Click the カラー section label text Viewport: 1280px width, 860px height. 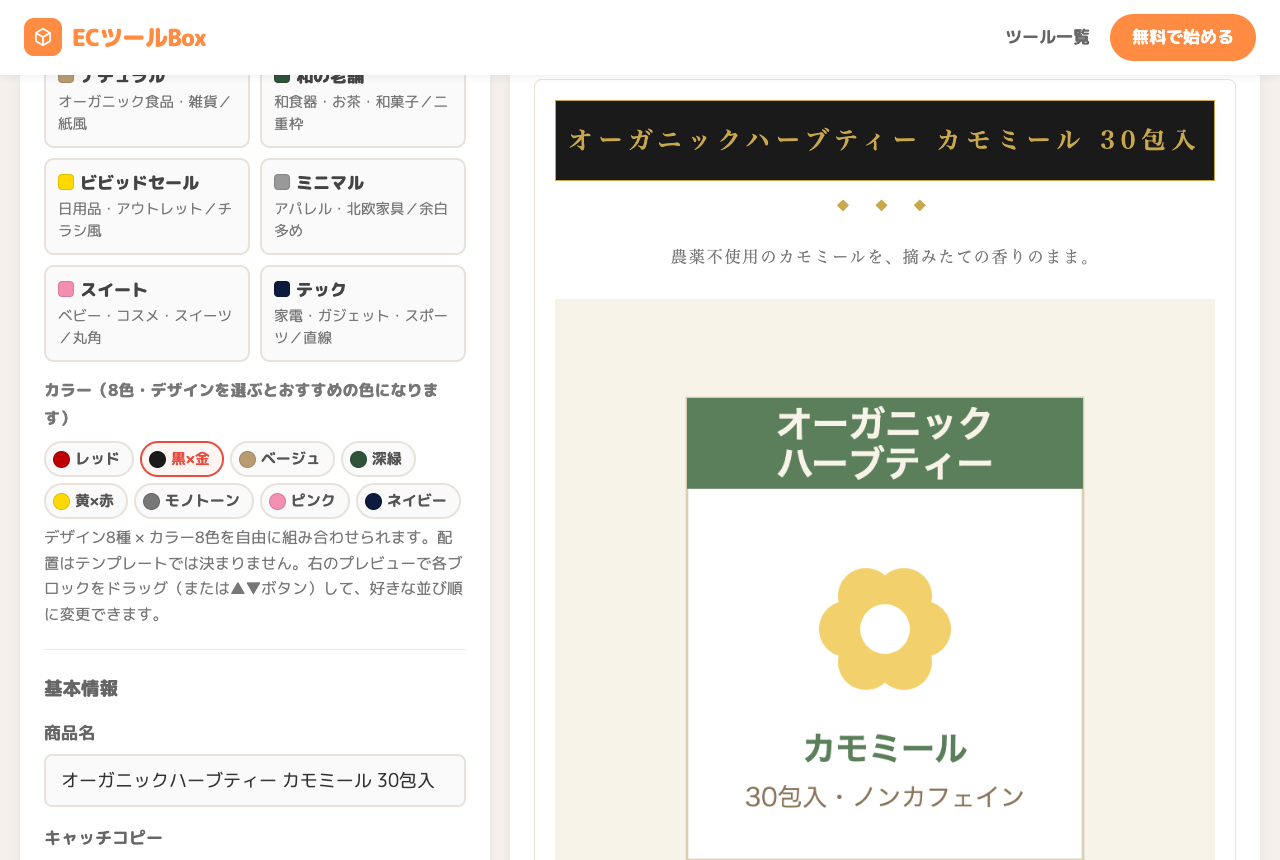coord(241,403)
